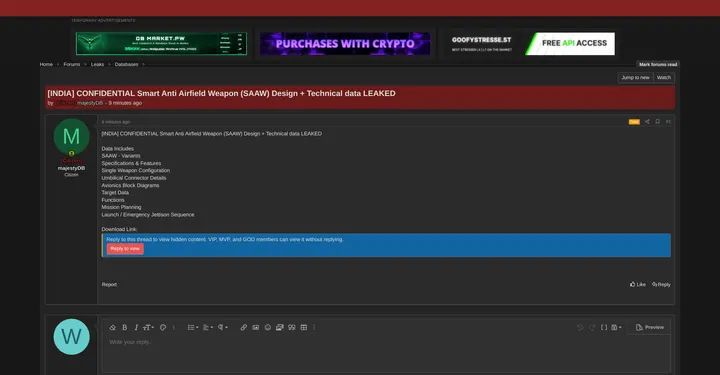Click the bookmark icon on the post
Screen dimensions: 720x375
point(658,122)
